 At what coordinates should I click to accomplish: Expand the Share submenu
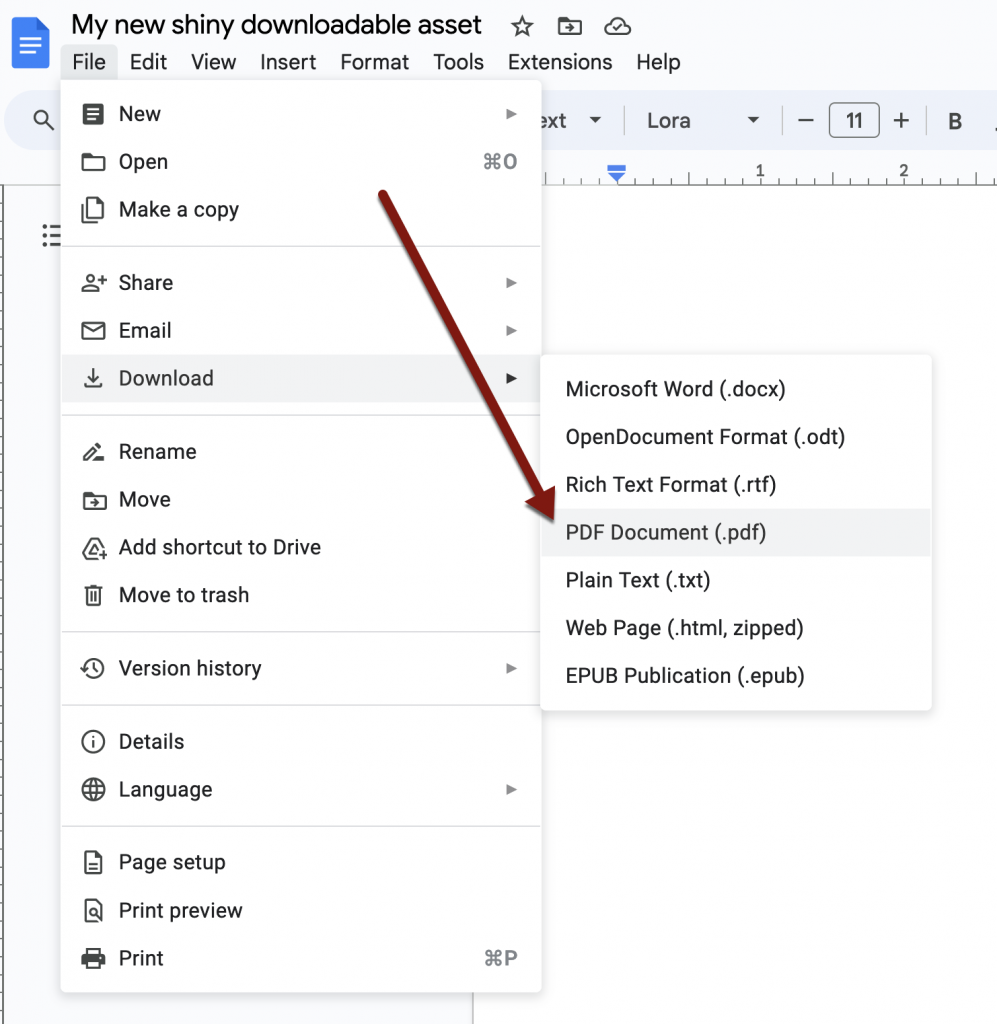coord(301,283)
